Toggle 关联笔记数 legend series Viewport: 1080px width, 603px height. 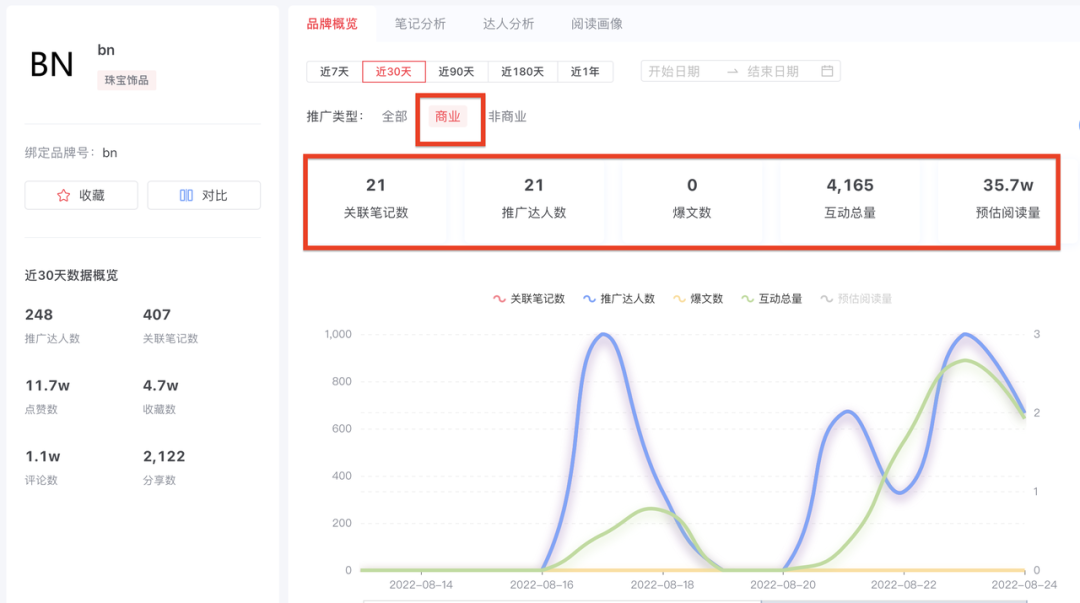click(529, 298)
